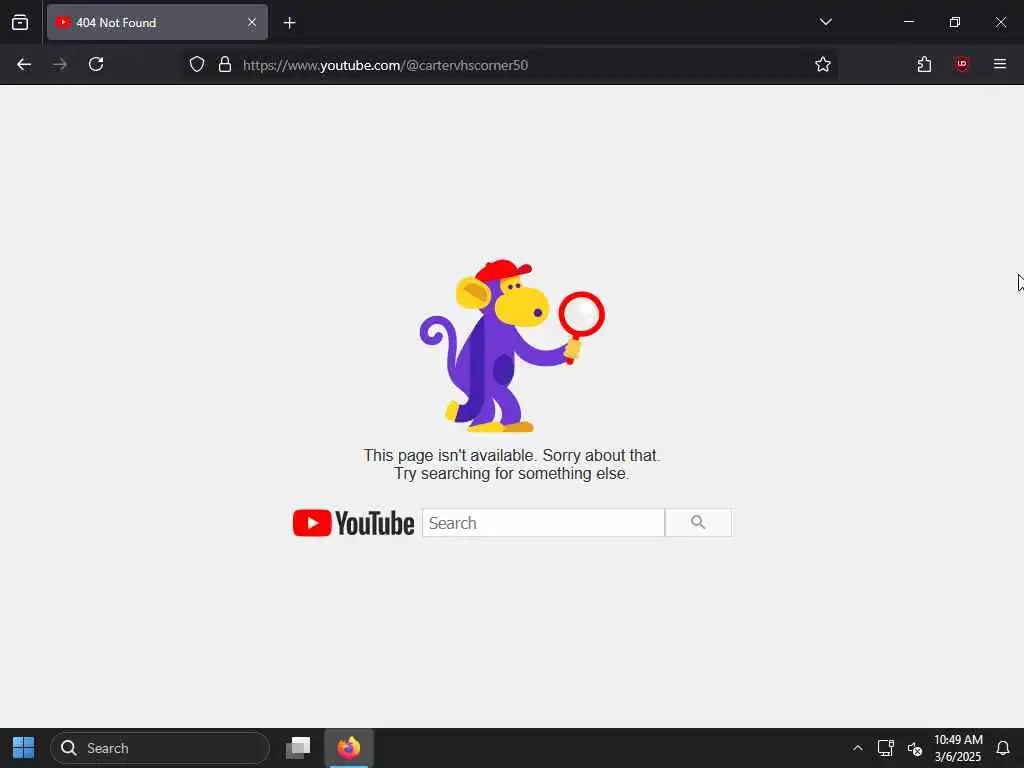
Task: Close the Firefox window
Action: pos(1000,22)
